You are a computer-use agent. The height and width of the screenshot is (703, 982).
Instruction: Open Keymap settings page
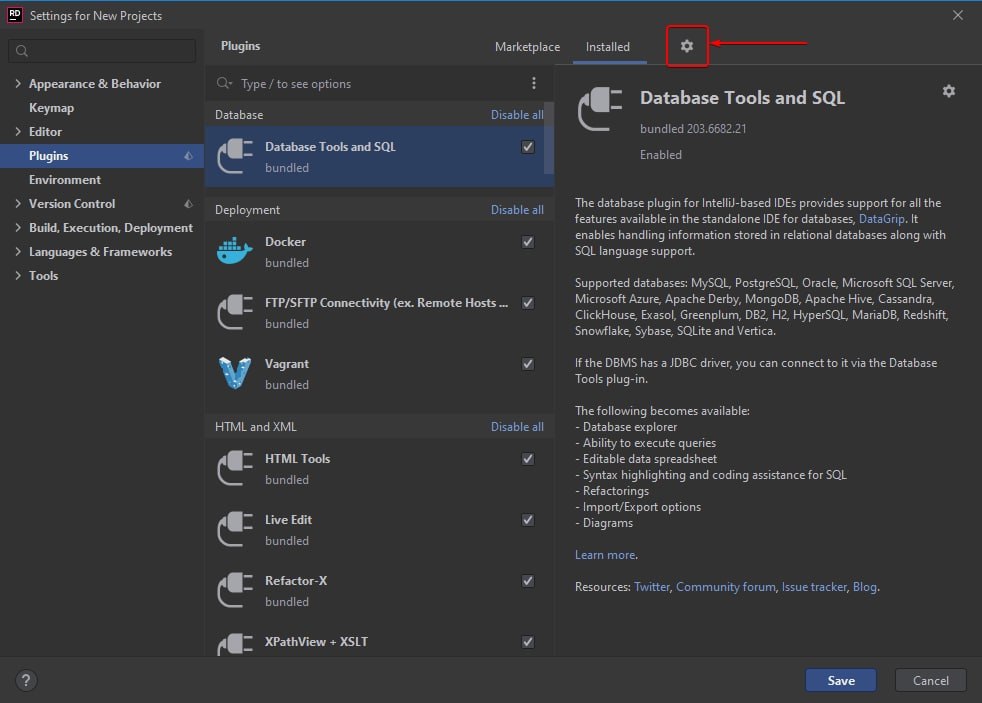51,108
